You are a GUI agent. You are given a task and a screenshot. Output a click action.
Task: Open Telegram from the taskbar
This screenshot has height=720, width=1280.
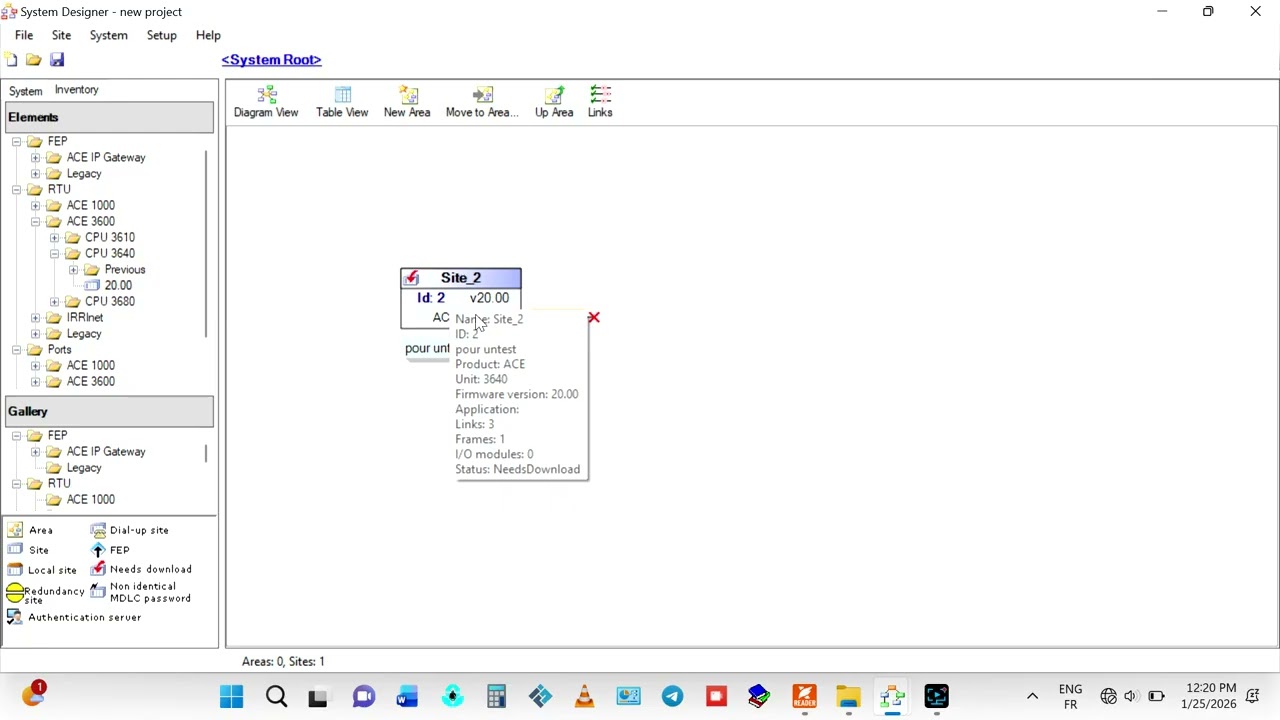[x=672, y=696]
